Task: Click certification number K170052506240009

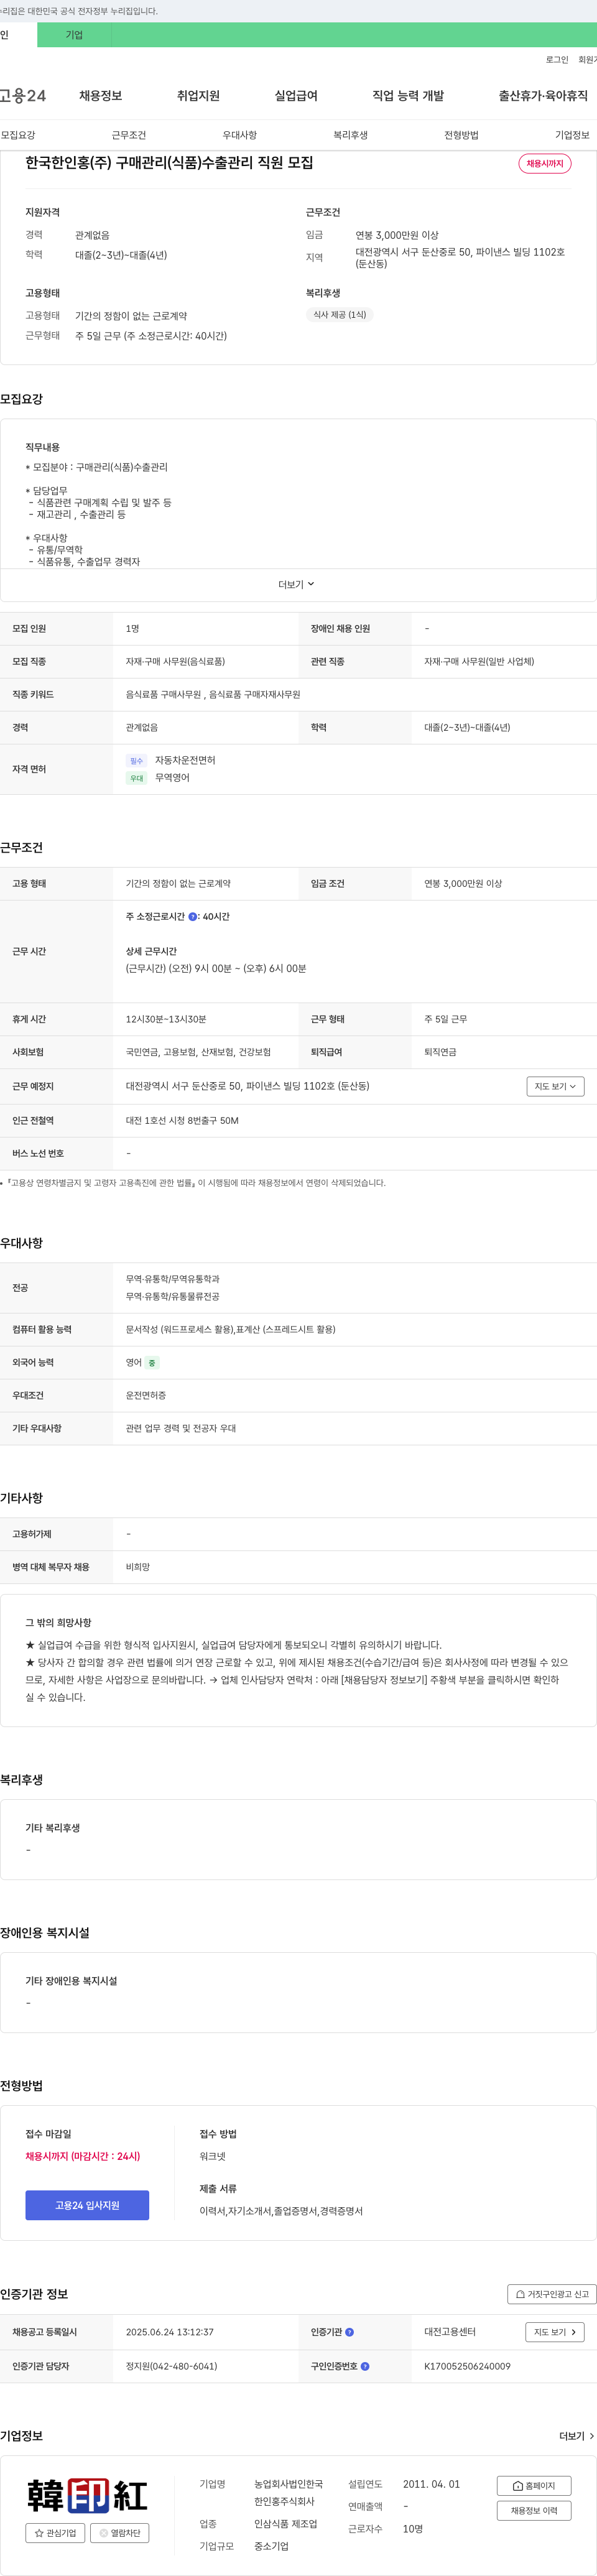Action: point(467,2367)
